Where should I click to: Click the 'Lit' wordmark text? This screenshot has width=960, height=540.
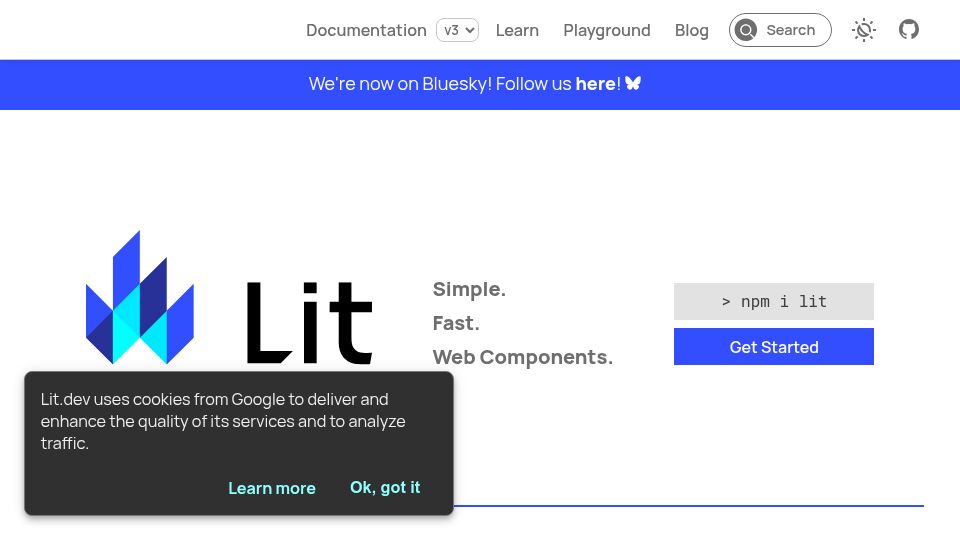click(x=309, y=322)
